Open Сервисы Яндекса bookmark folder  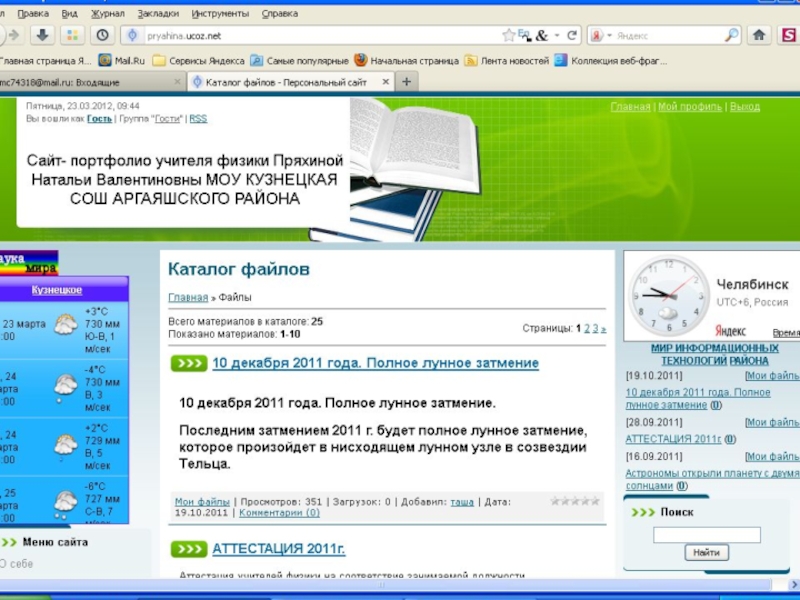(198, 61)
